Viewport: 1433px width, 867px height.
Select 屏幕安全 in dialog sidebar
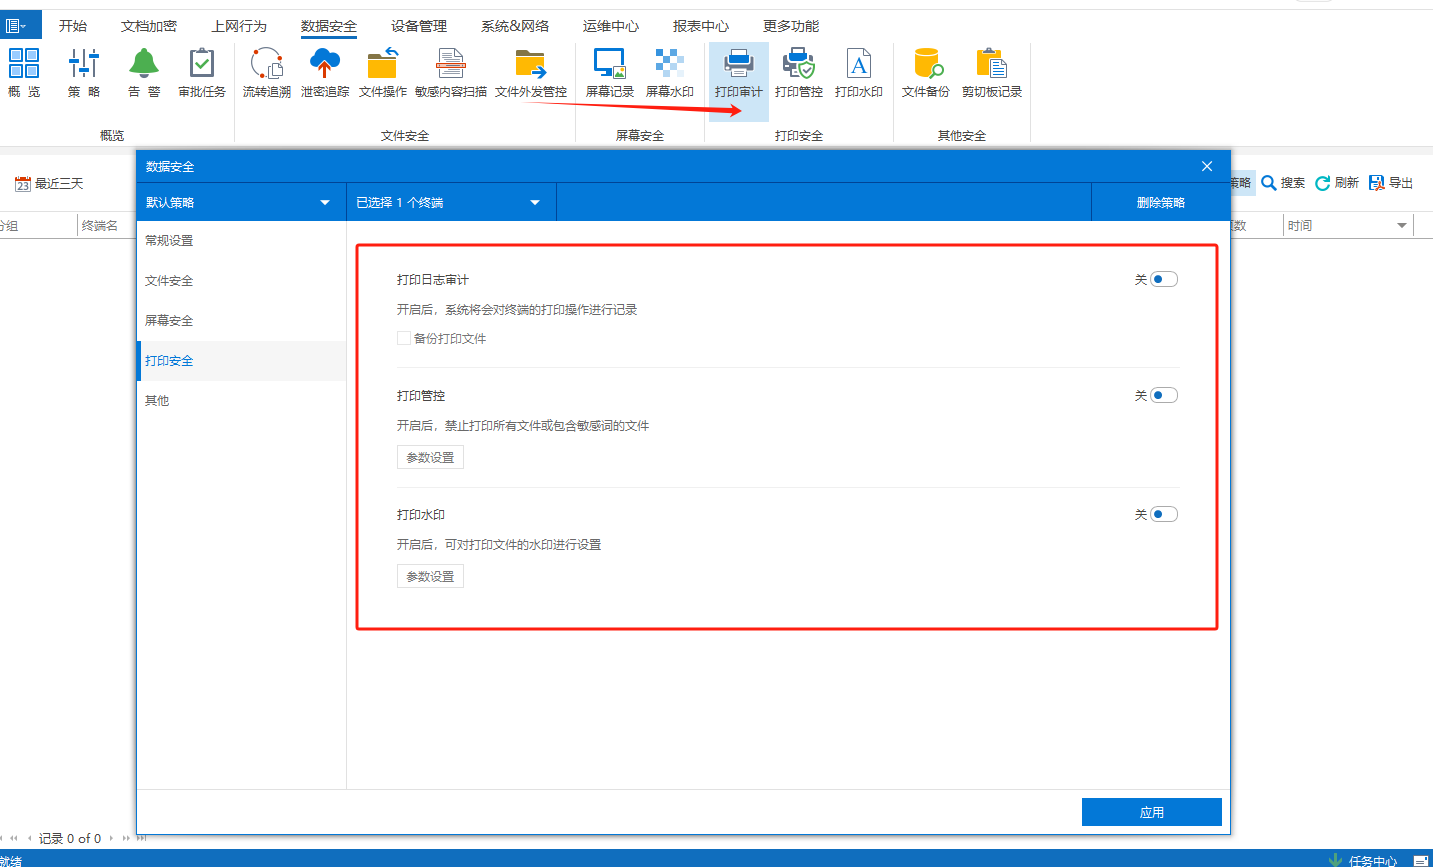click(241, 321)
